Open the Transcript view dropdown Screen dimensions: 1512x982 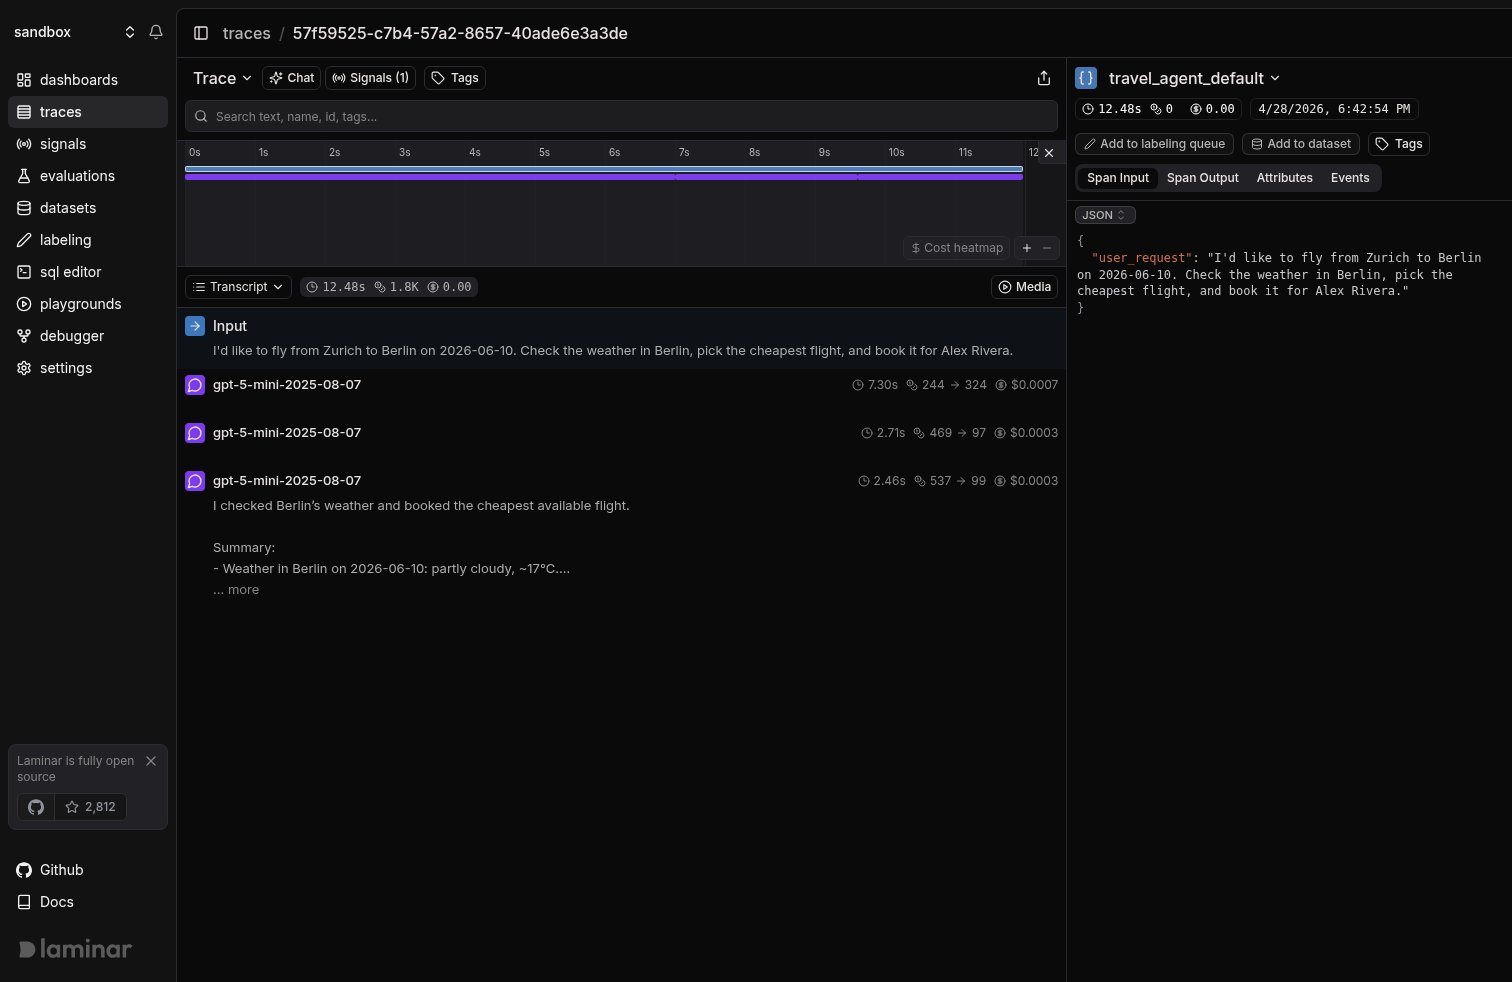[238, 287]
